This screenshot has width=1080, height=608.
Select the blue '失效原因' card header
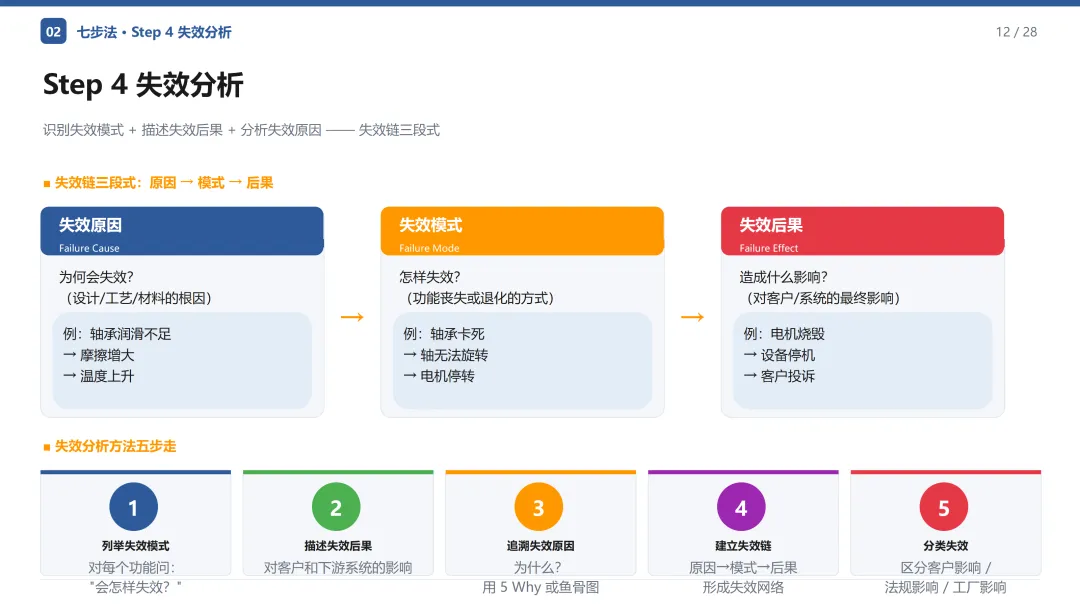pos(182,231)
